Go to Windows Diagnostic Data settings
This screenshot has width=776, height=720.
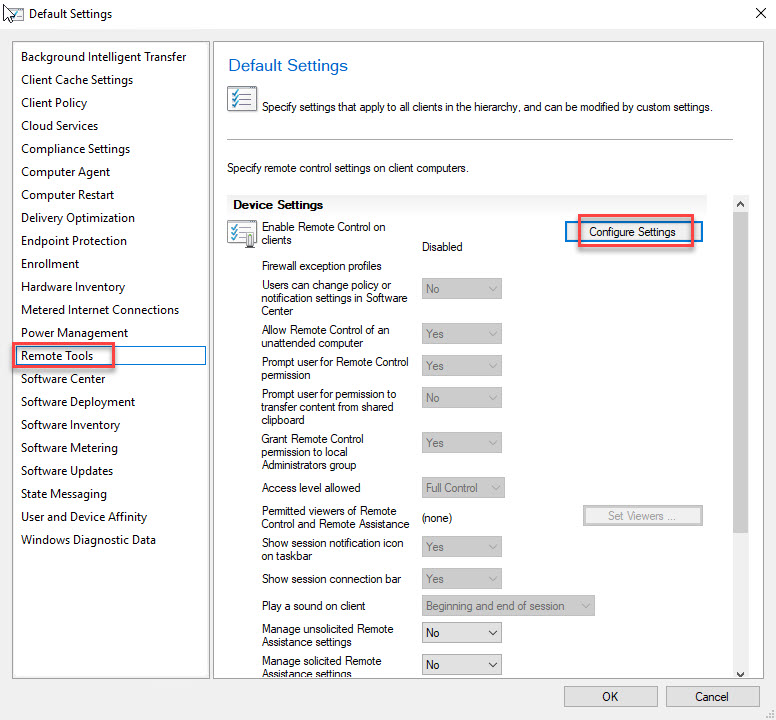88,540
